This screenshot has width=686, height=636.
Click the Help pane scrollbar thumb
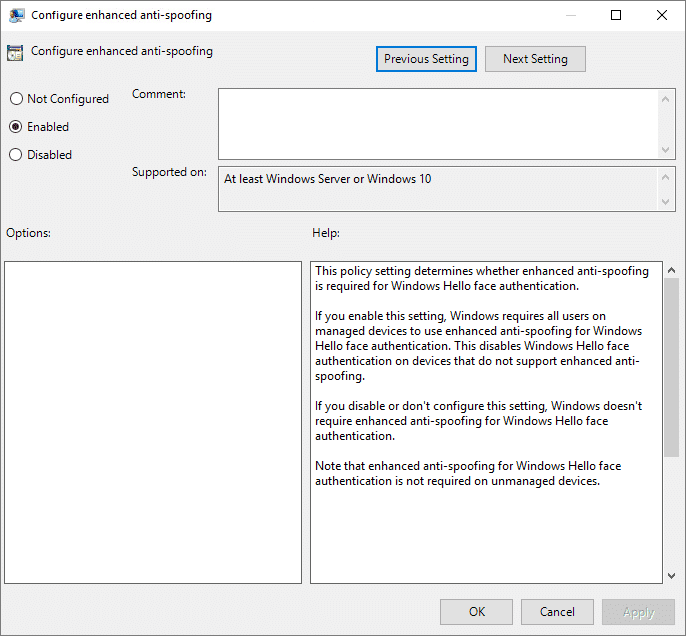[x=671, y=368]
